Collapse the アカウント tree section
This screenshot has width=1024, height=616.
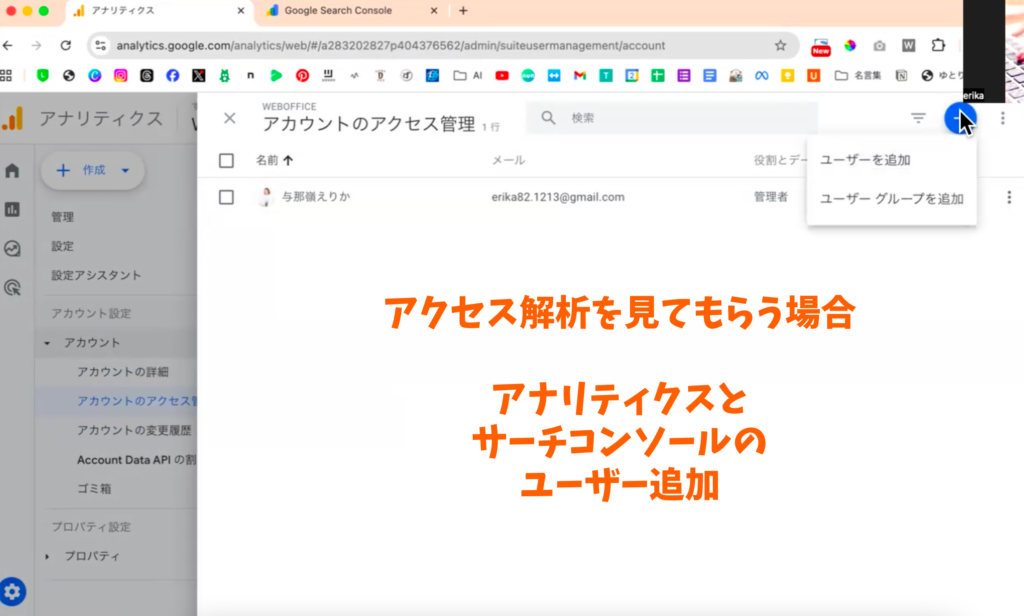(46, 343)
